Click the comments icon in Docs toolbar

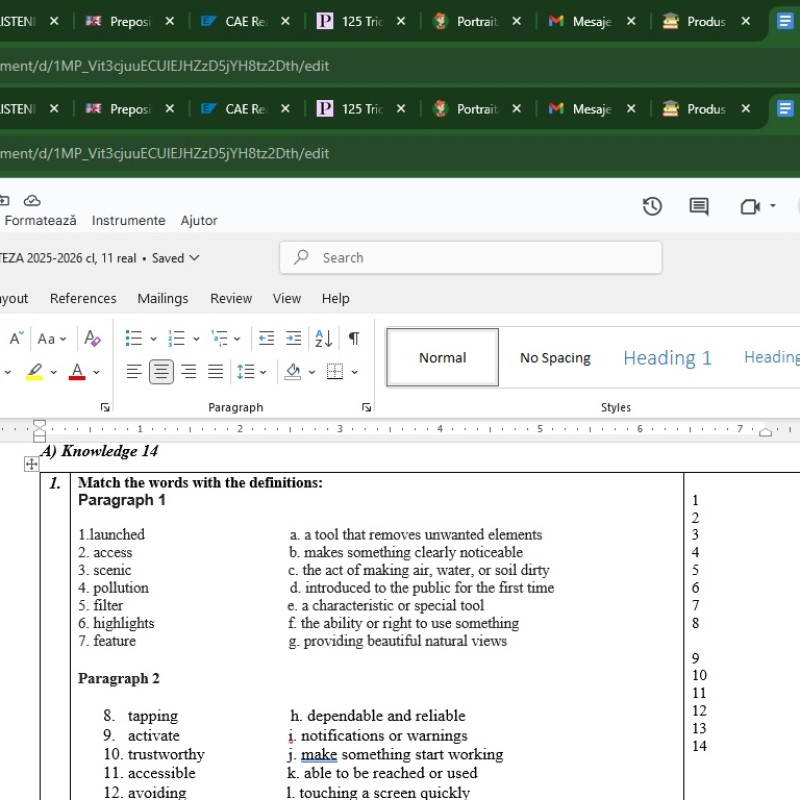[x=698, y=206]
